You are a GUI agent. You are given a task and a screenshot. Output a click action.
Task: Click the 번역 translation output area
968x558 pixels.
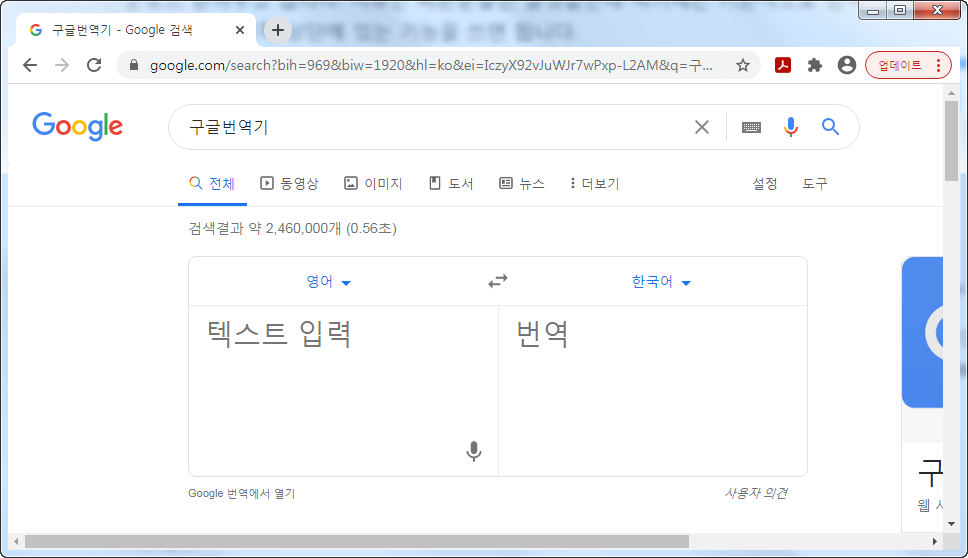click(x=653, y=391)
